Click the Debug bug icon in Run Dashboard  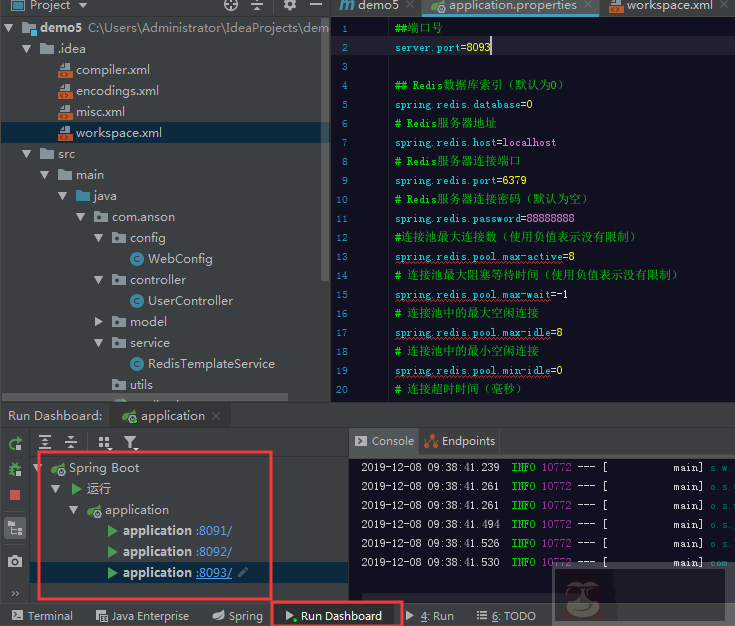(x=15, y=469)
